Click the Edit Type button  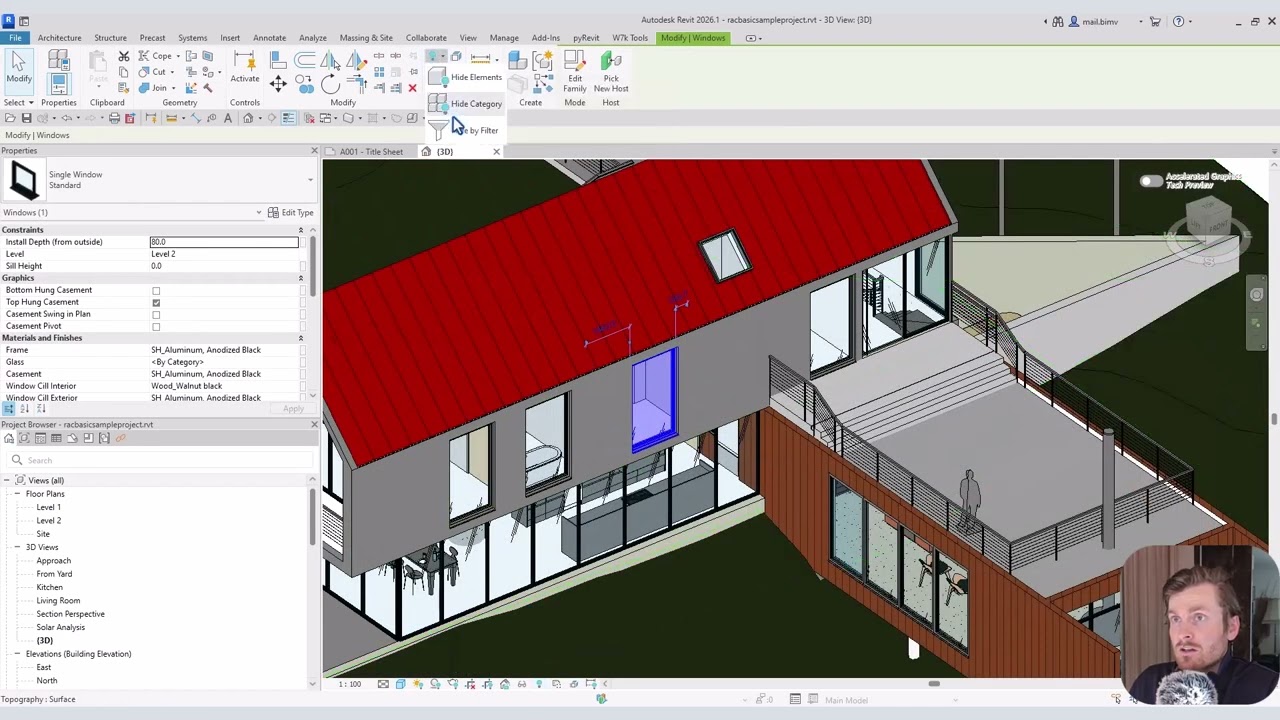point(290,212)
